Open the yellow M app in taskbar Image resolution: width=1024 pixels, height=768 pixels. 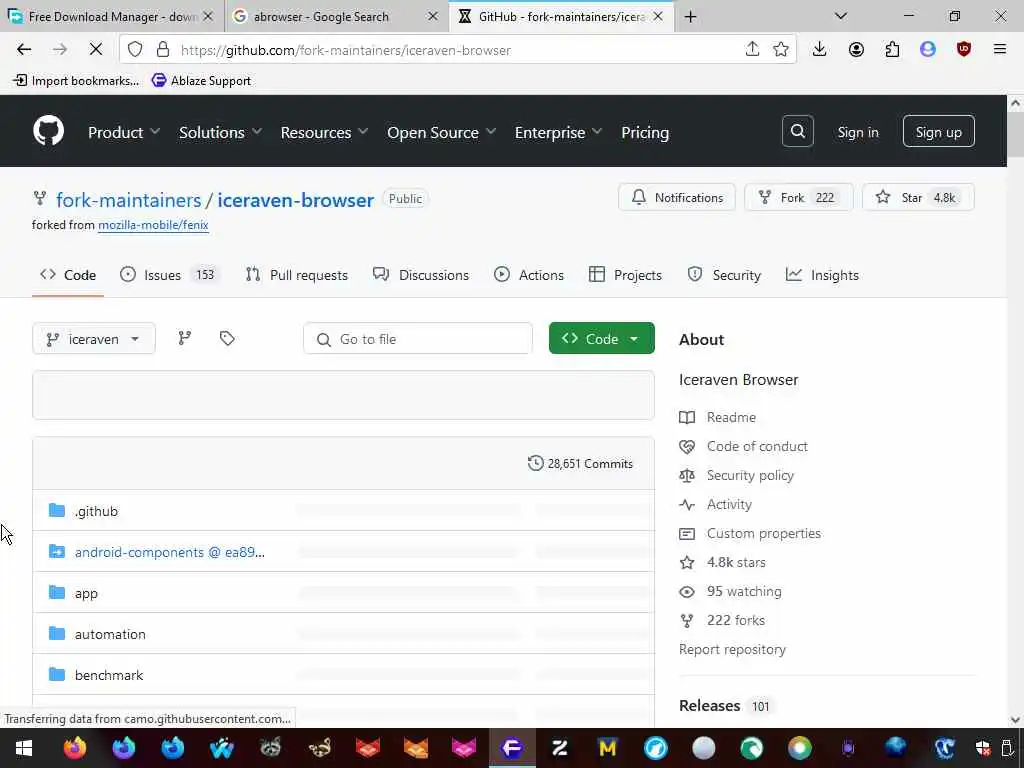[x=607, y=748]
